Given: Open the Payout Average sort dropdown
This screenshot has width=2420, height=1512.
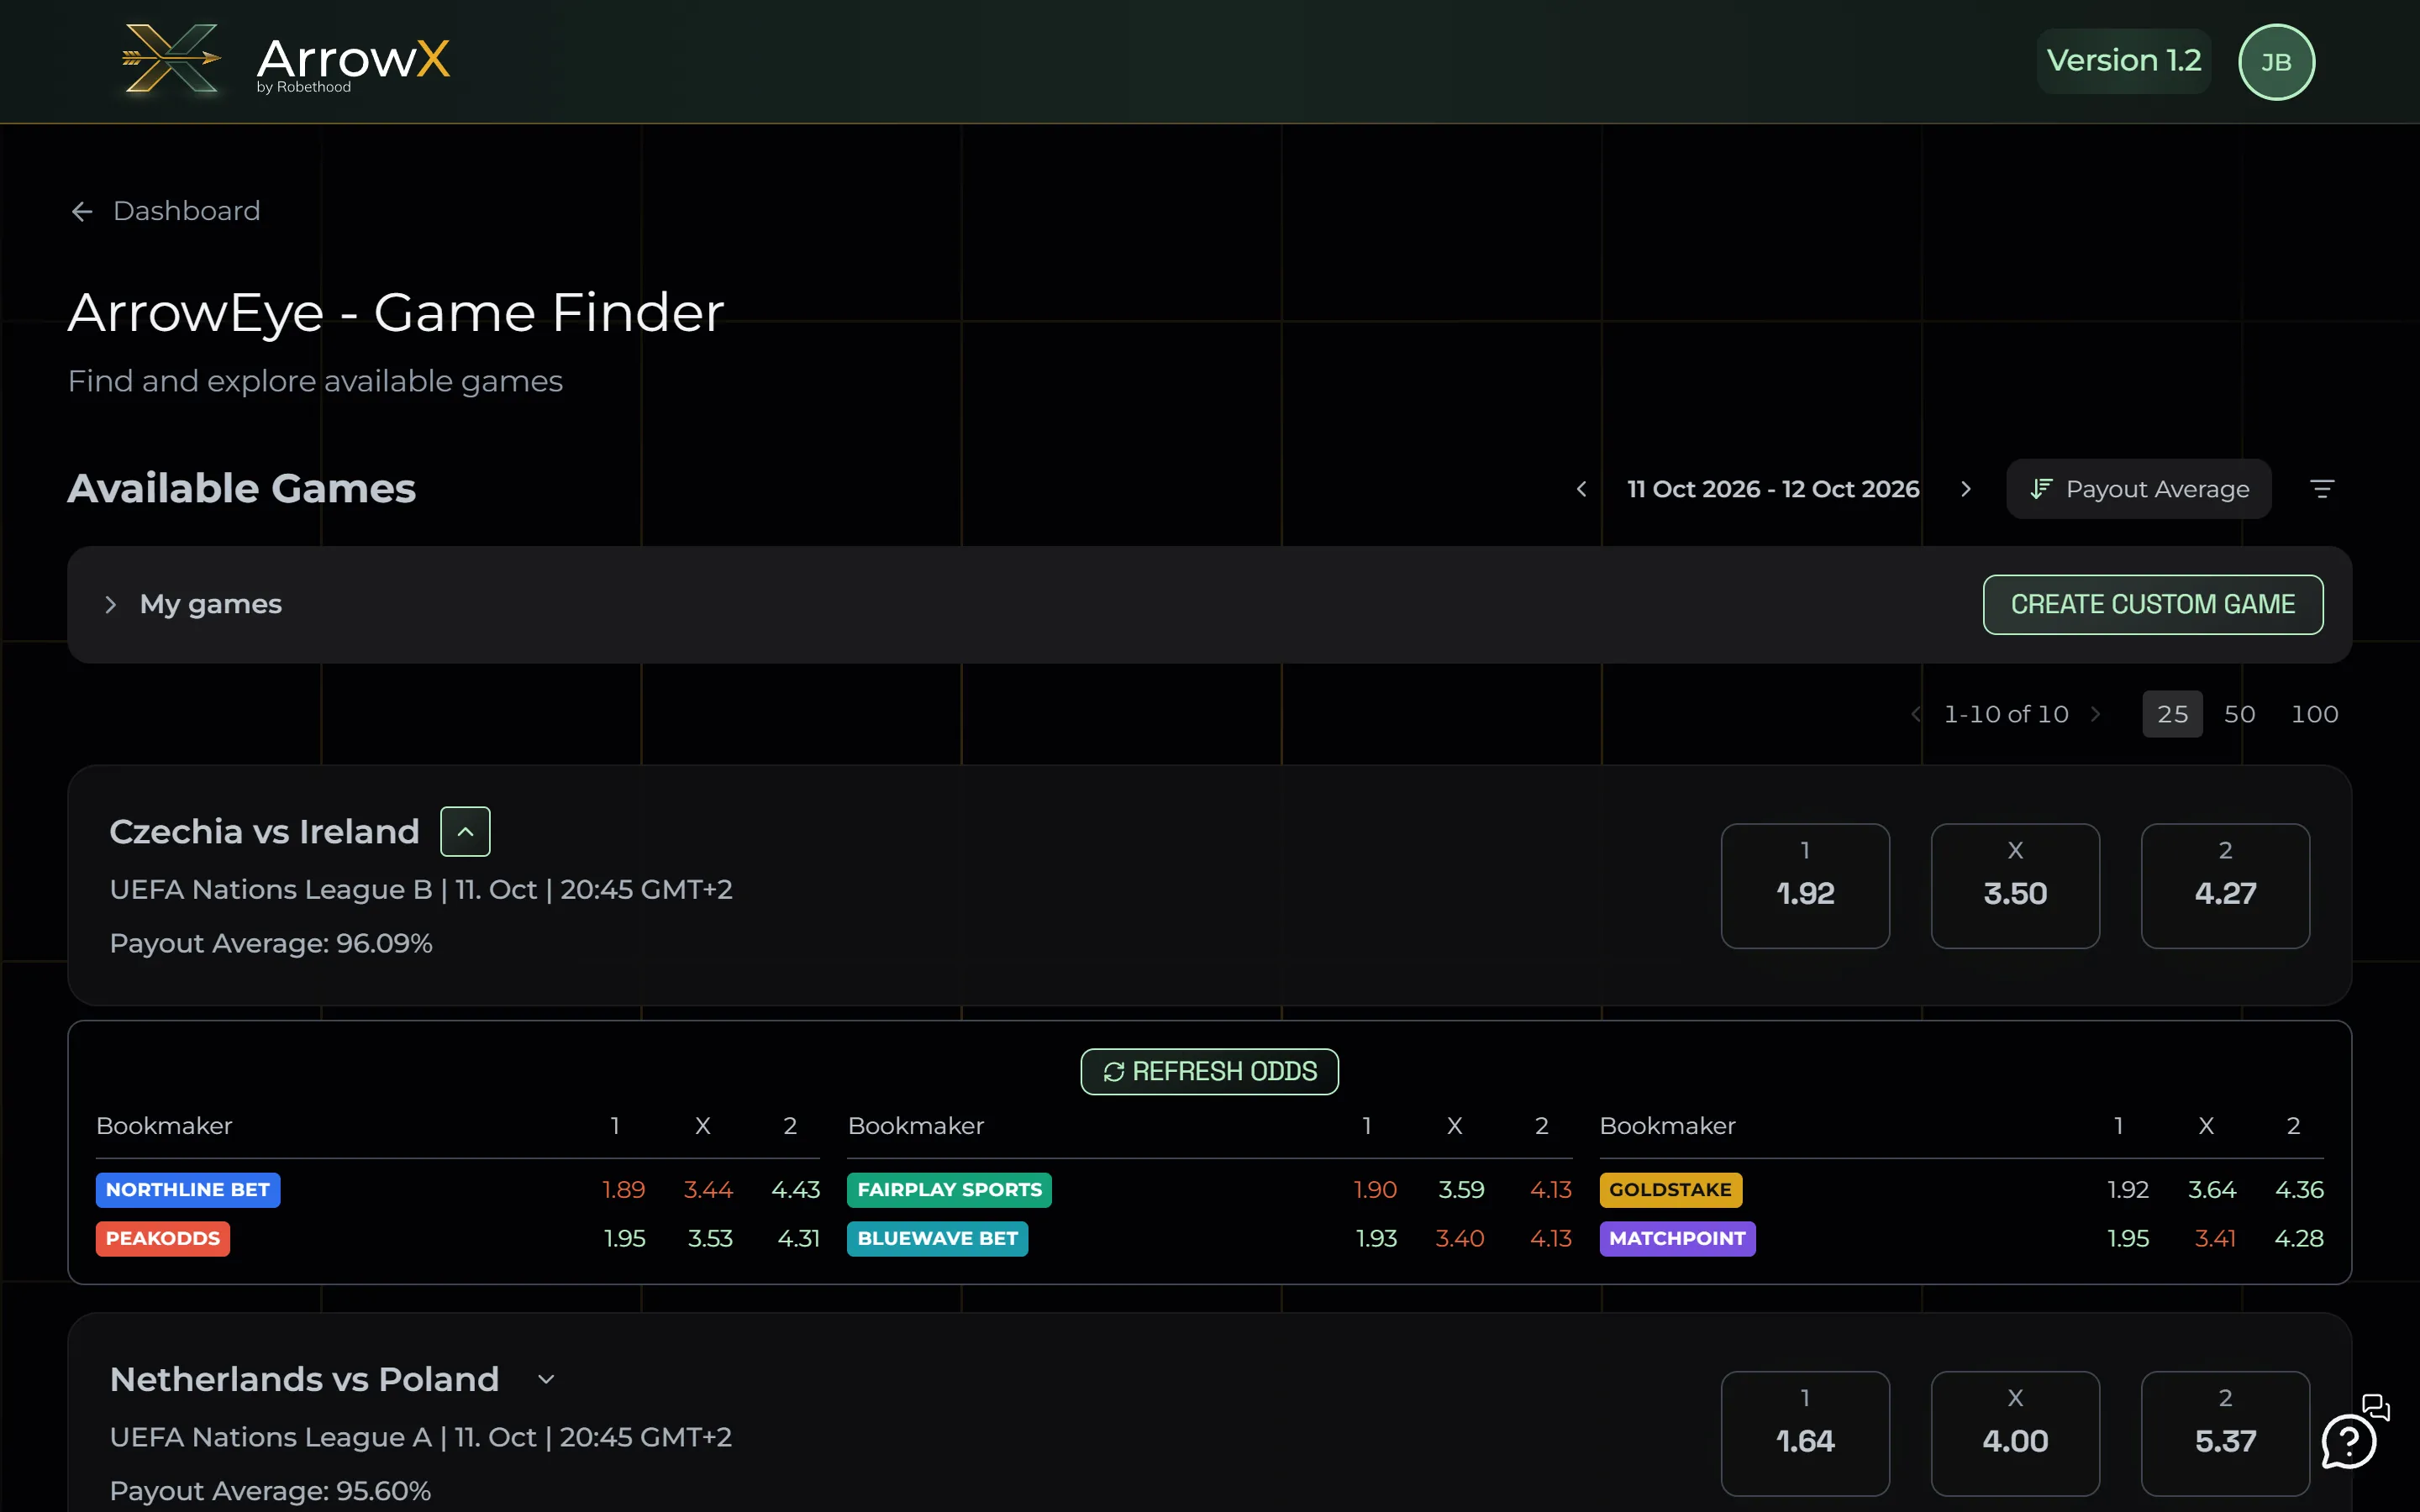Looking at the screenshot, I should (x=2138, y=489).
